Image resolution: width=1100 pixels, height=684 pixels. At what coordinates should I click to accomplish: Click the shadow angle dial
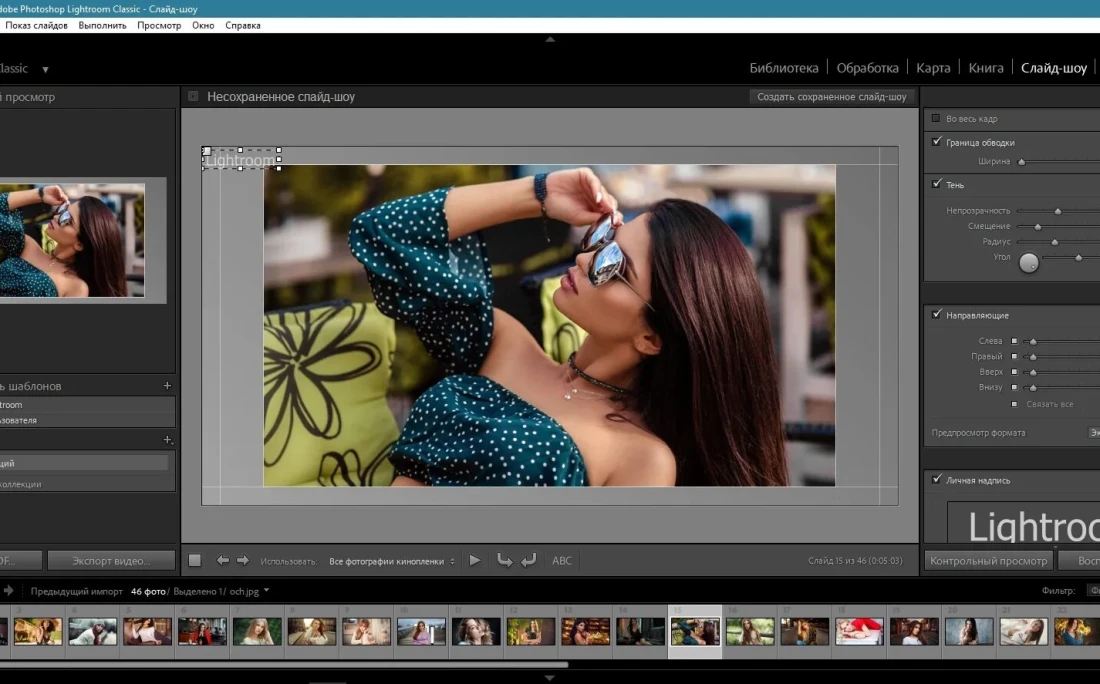click(1029, 263)
